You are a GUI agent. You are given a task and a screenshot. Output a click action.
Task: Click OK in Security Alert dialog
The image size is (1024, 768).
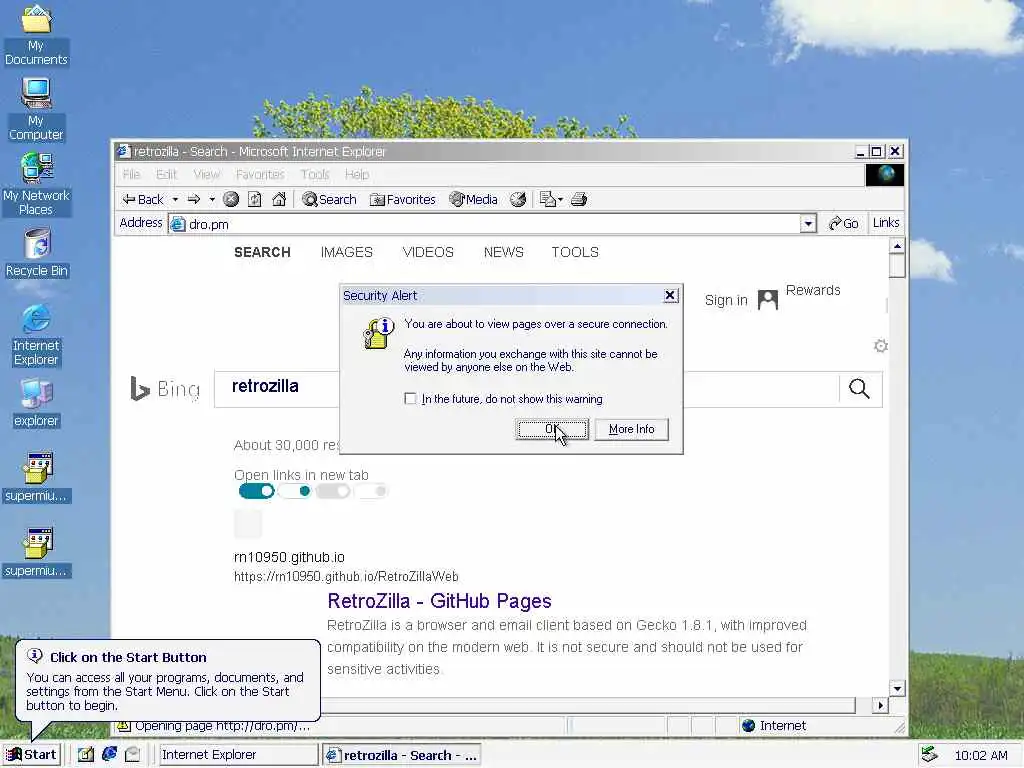pyautogui.click(x=552, y=429)
